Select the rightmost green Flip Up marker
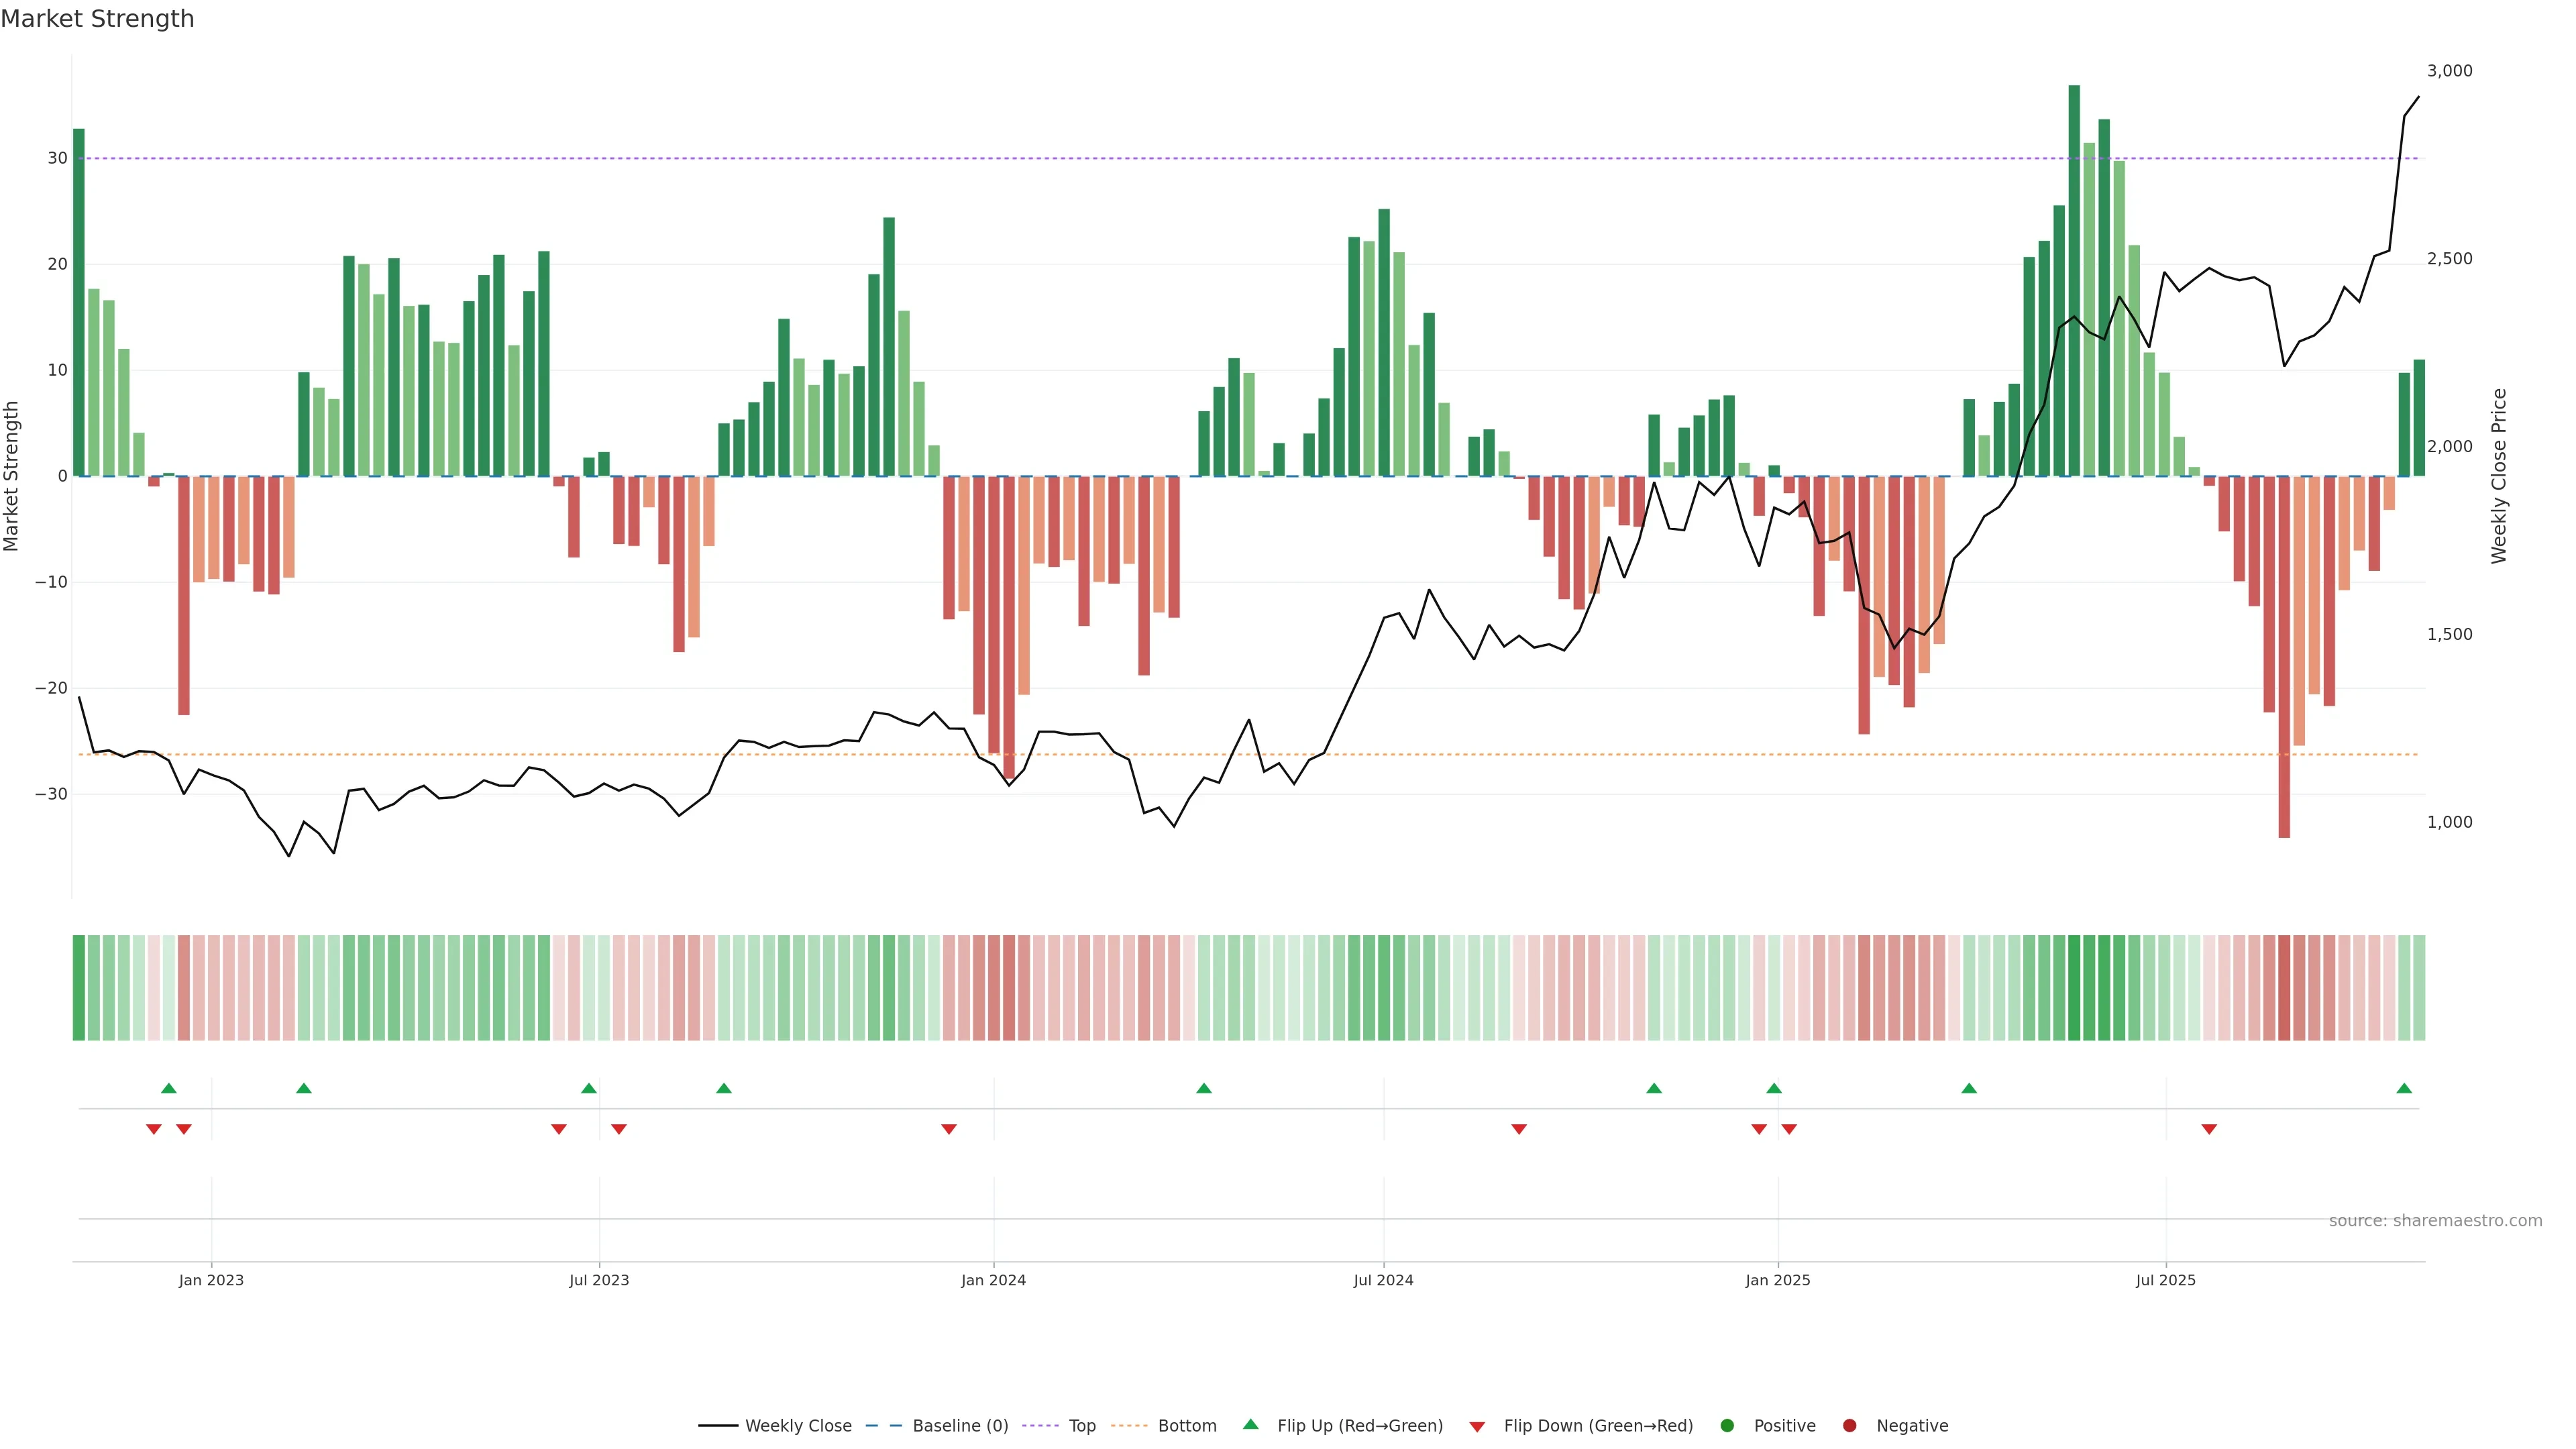The height and width of the screenshot is (1449, 2576). coord(2404,1088)
